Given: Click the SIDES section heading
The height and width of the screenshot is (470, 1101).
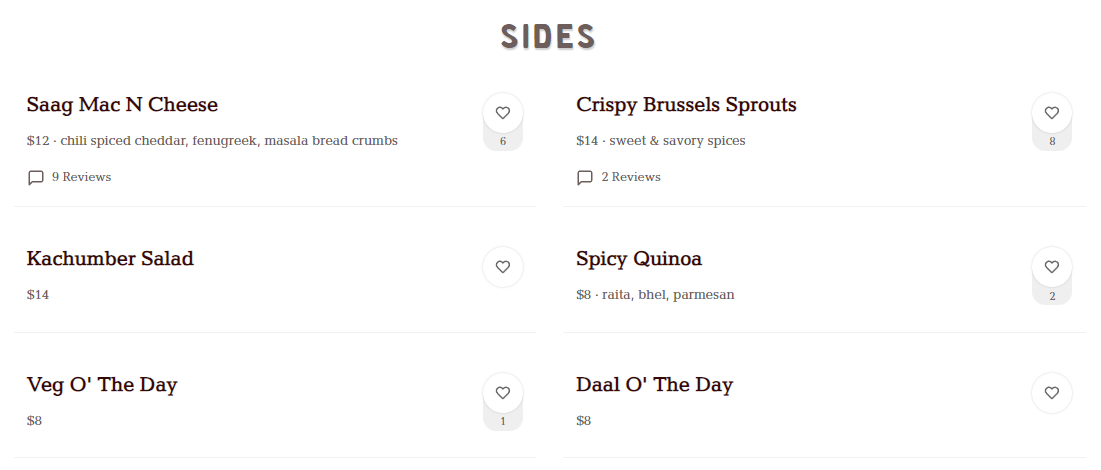Looking at the screenshot, I should pos(549,36).
